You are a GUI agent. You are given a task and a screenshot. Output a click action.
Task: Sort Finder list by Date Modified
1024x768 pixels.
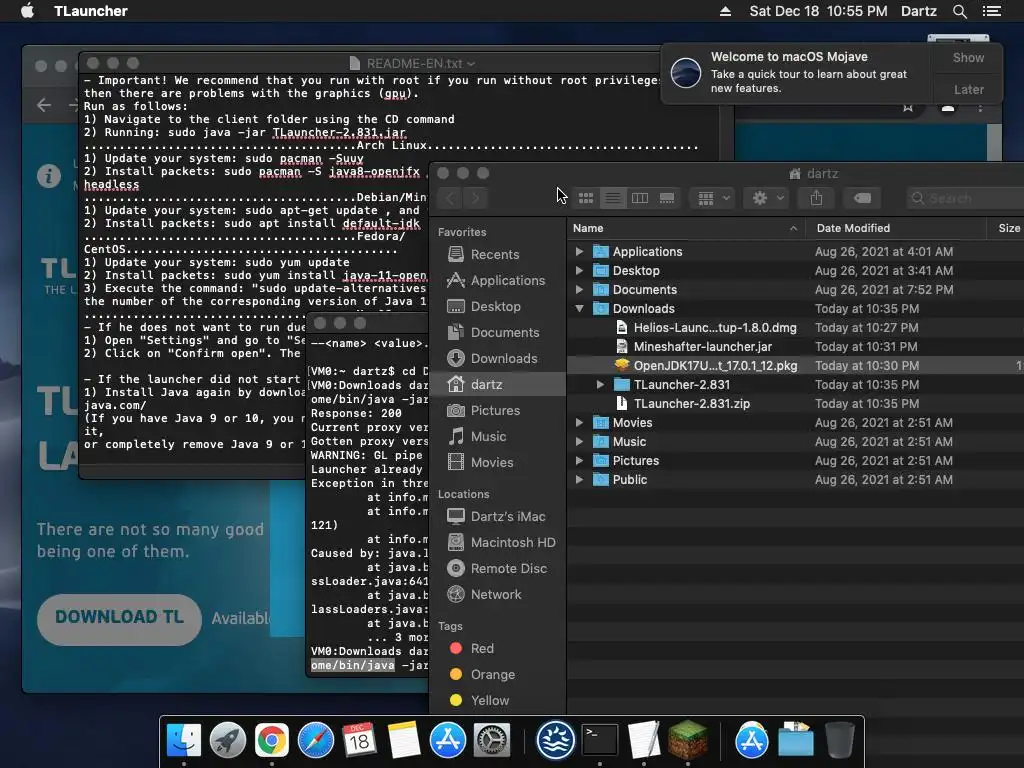tap(895, 228)
